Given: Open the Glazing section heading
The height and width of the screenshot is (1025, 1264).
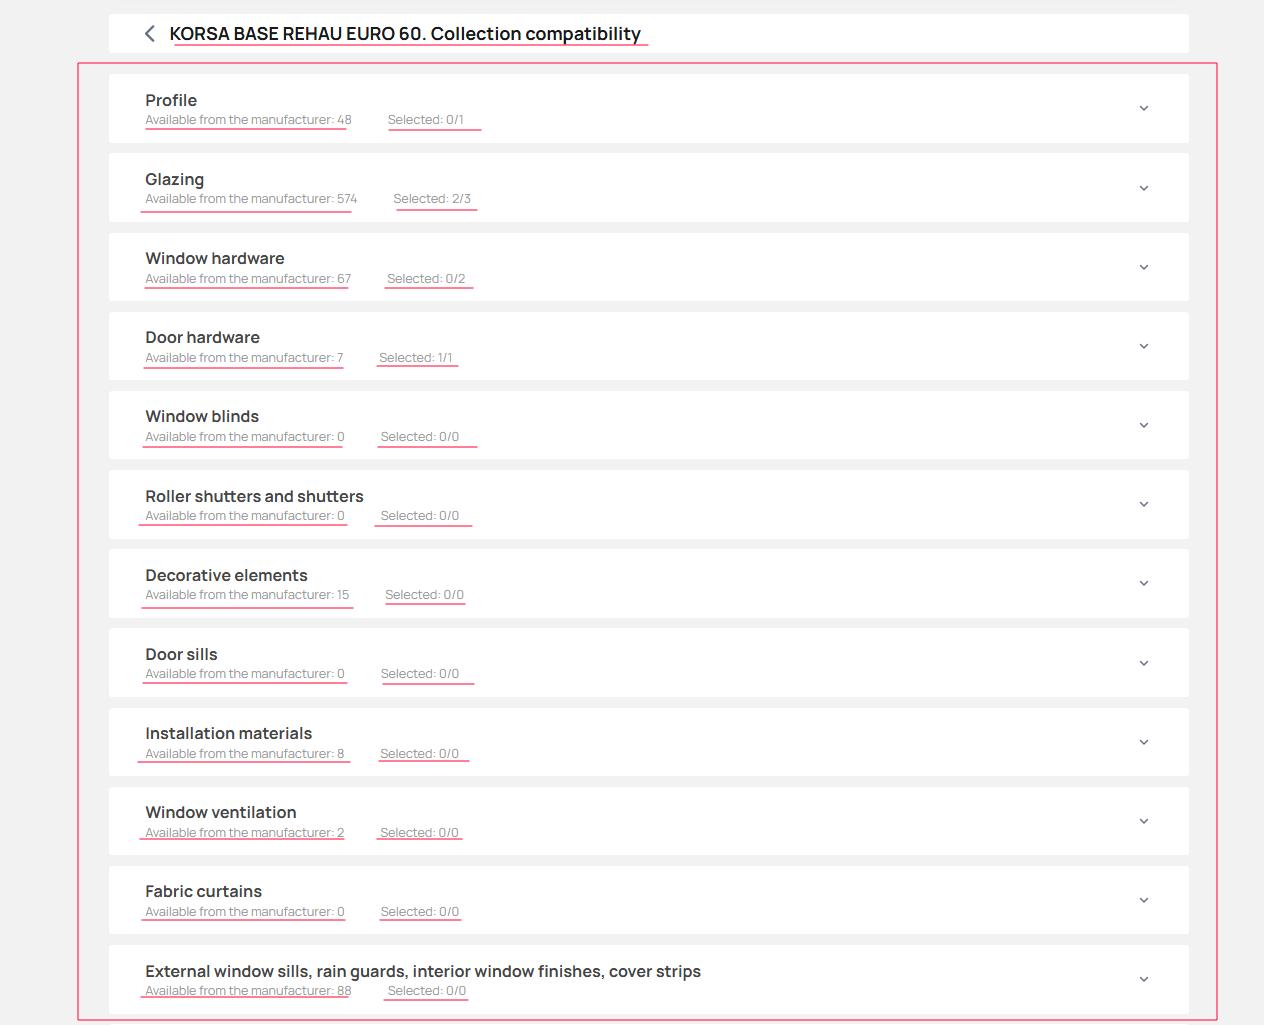Looking at the screenshot, I should pos(174,179).
